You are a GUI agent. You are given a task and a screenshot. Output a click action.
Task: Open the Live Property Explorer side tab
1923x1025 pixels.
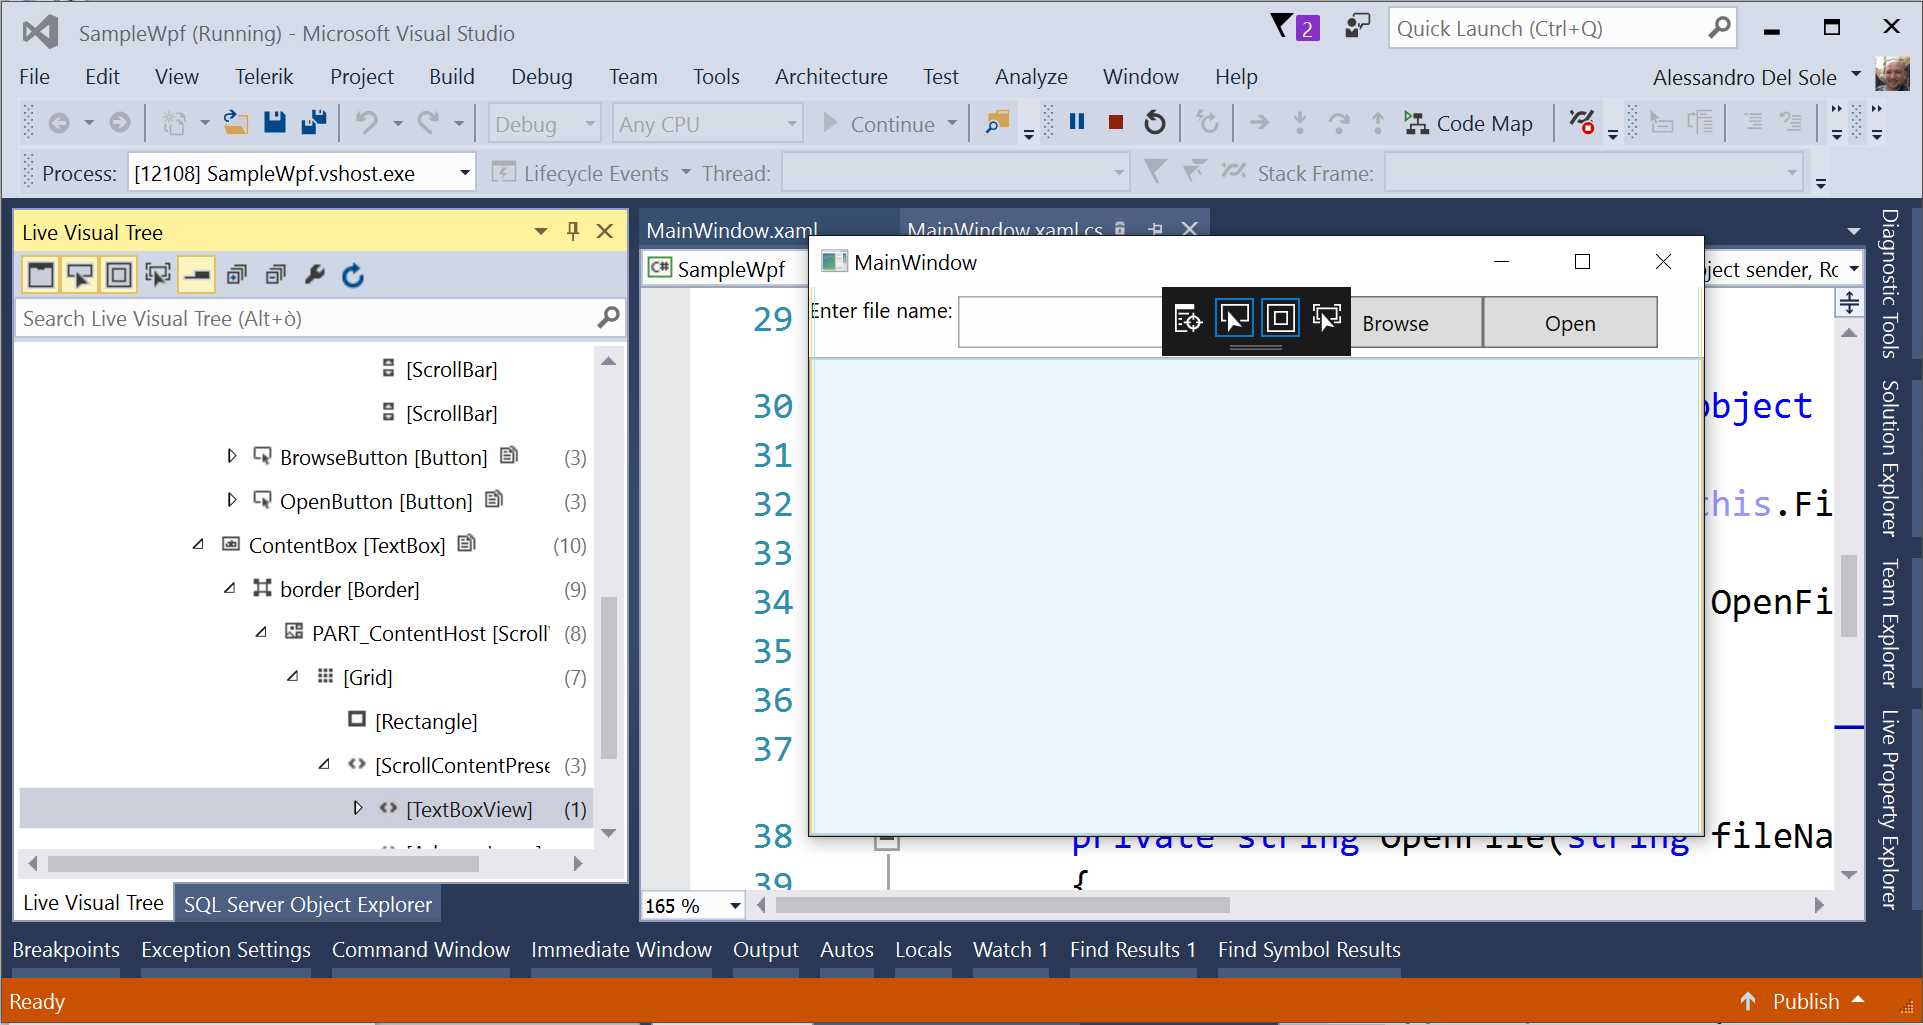(x=1889, y=809)
